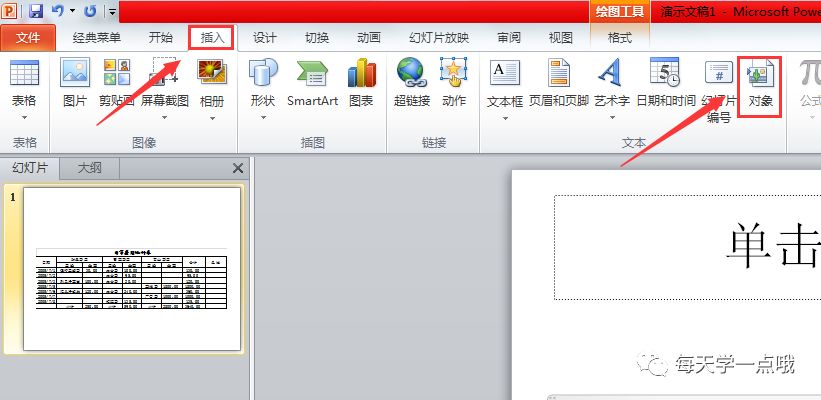The height and width of the screenshot is (400, 821).
Task: Open the 切换 transitions tab
Action: (317, 38)
